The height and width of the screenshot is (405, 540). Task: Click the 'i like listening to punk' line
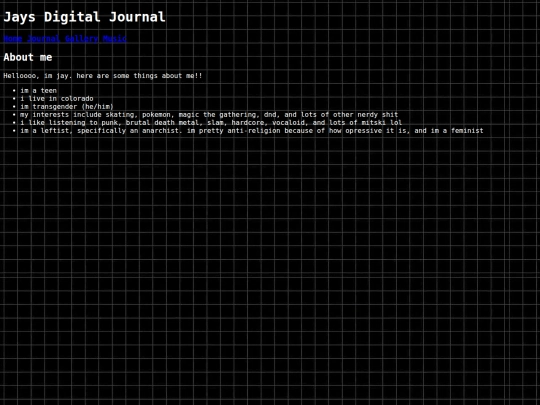click(211, 123)
